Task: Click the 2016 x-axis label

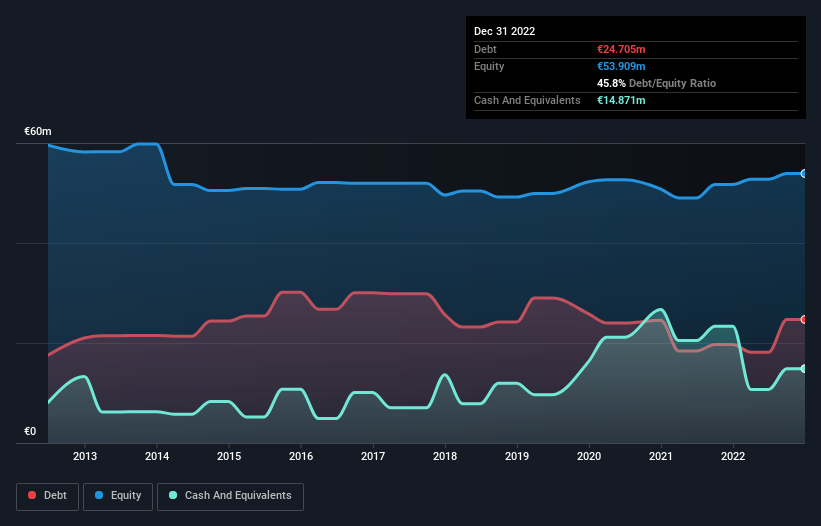Action: [x=301, y=456]
